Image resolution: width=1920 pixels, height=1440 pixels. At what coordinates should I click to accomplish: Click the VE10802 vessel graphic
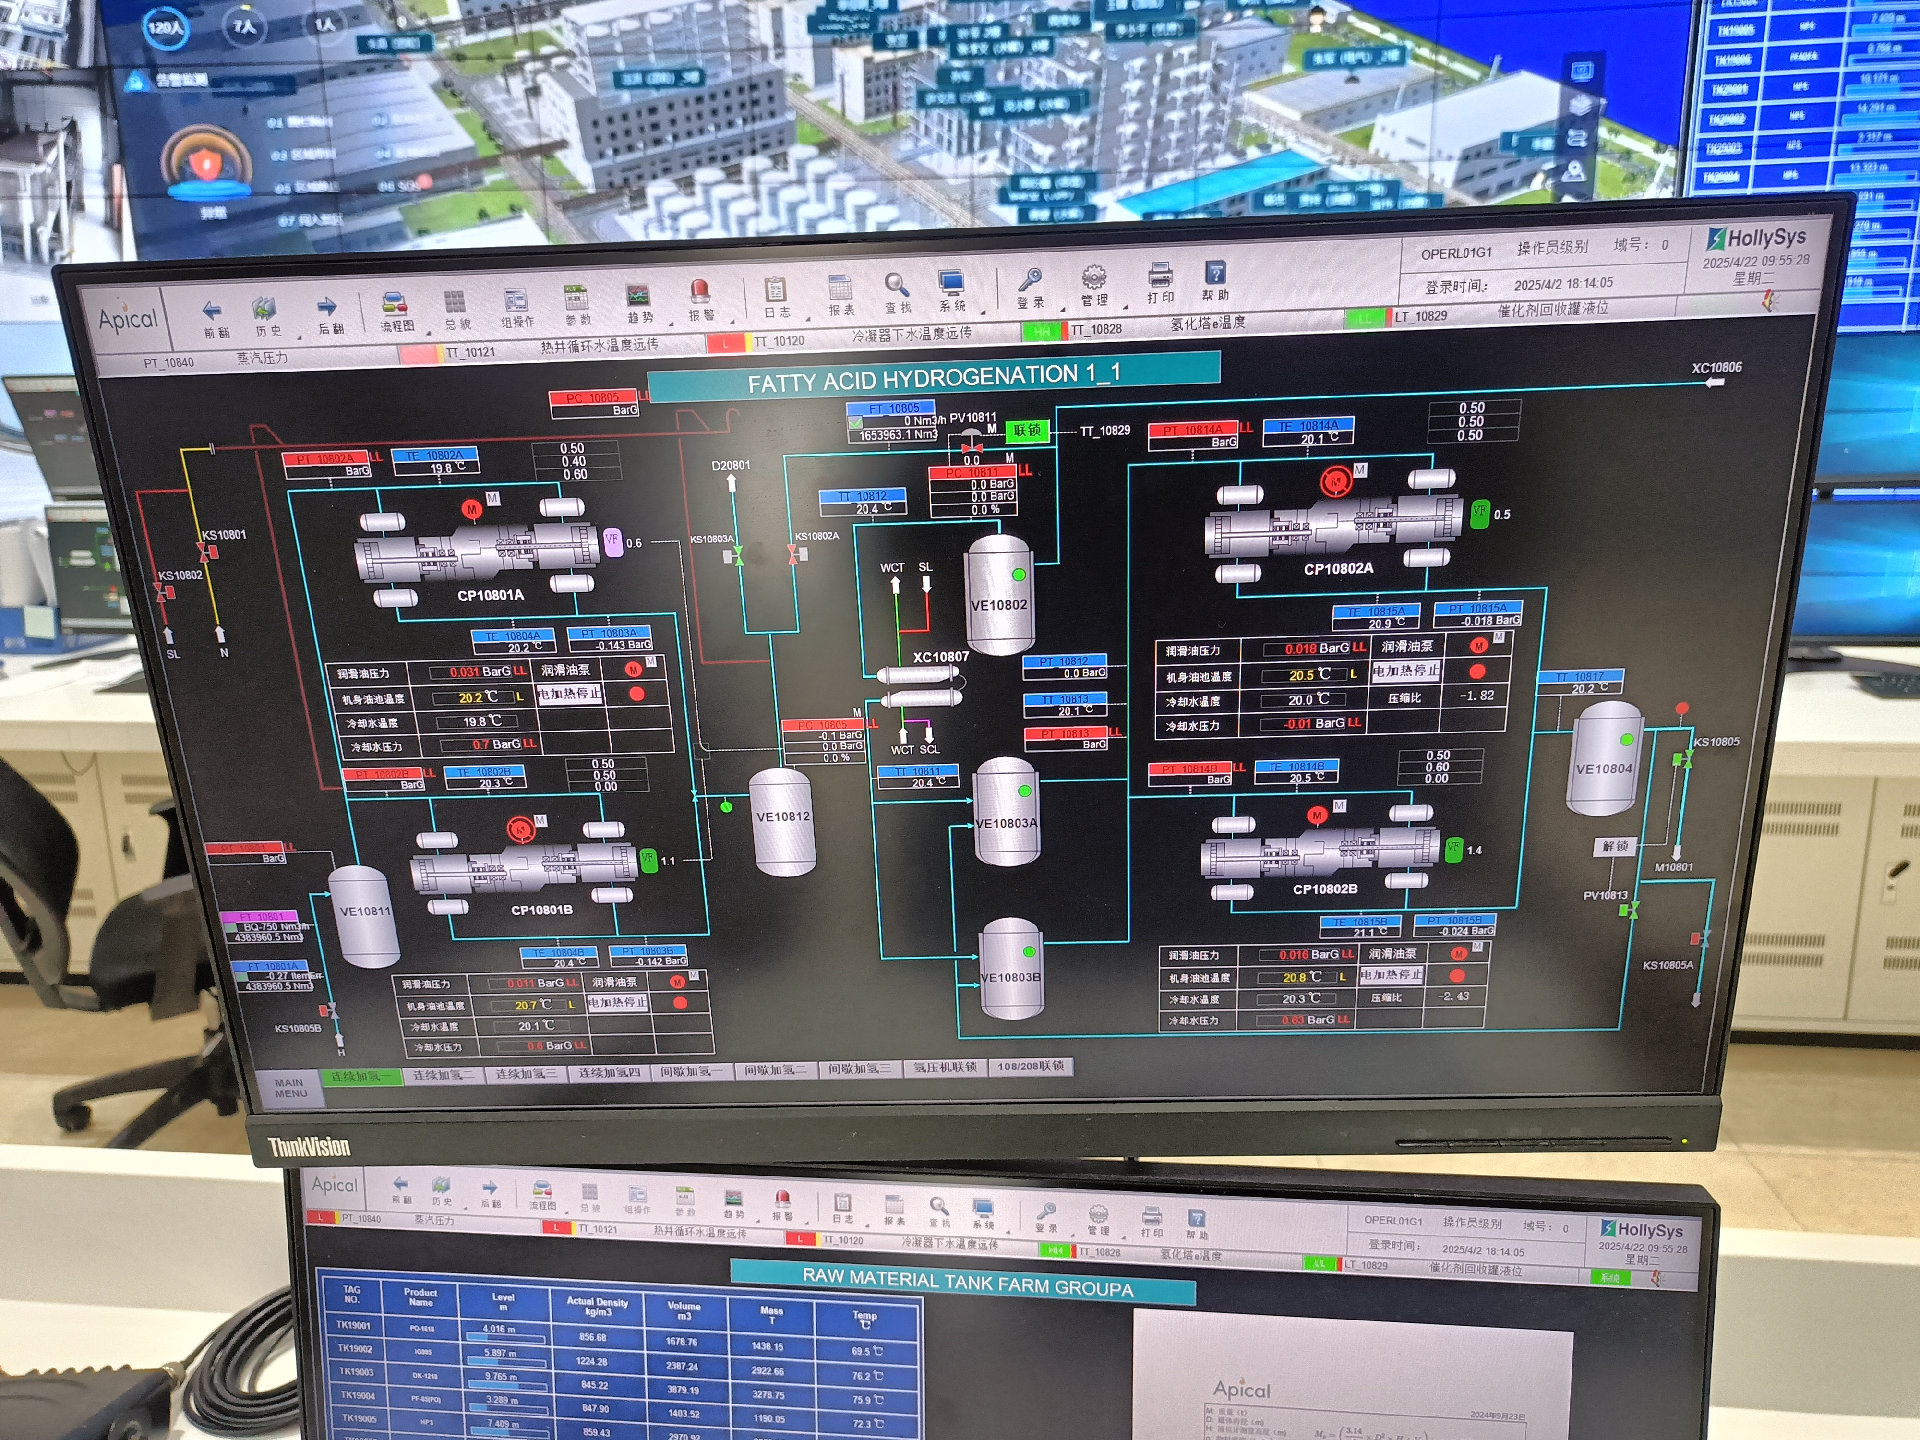tap(998, 596)
